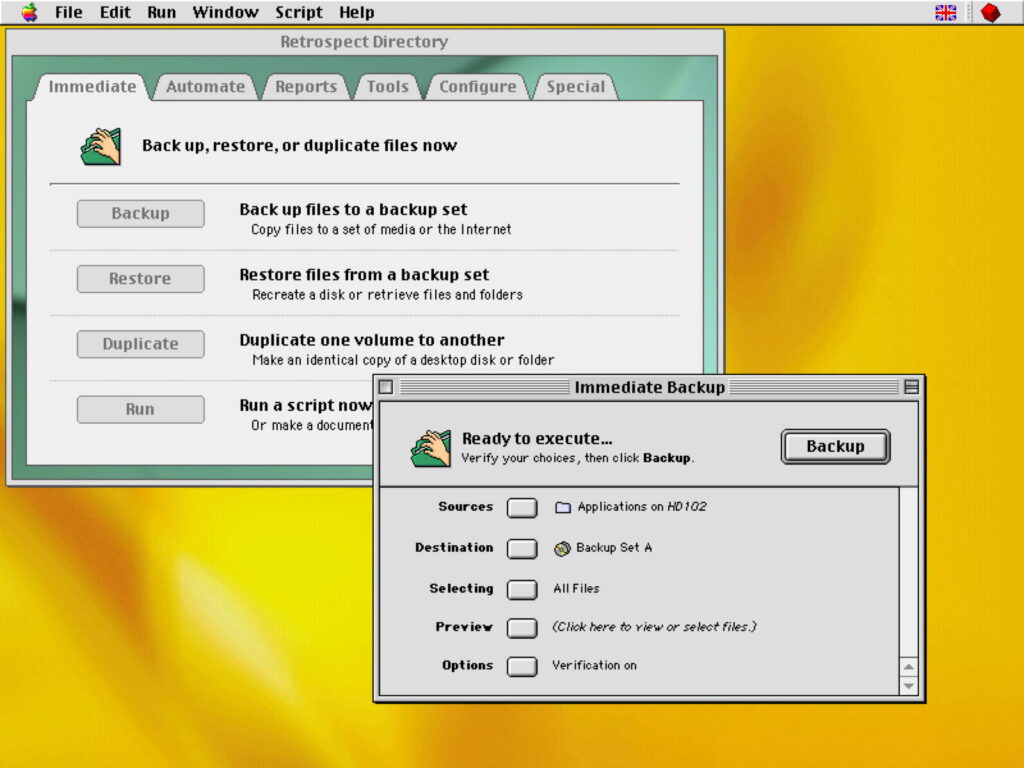The height and width of the screenshot is (768, 1024).
Task: Open the Apple menu icon
Action: (30, 13)
